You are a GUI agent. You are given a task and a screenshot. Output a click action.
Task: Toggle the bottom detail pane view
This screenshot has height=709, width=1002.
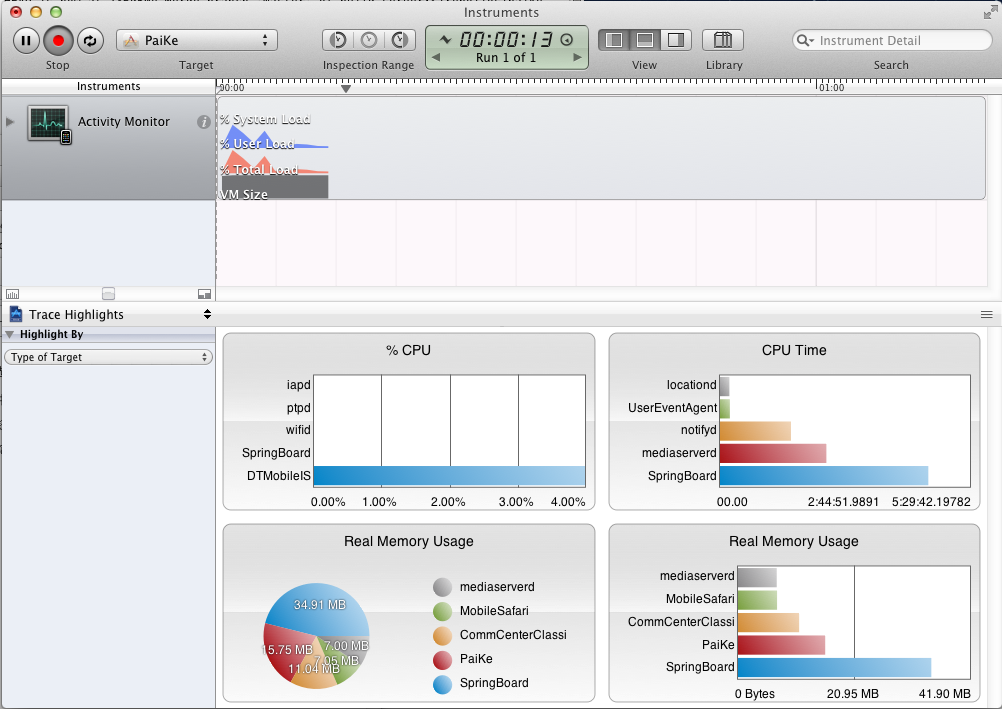[x=645, y=40]
